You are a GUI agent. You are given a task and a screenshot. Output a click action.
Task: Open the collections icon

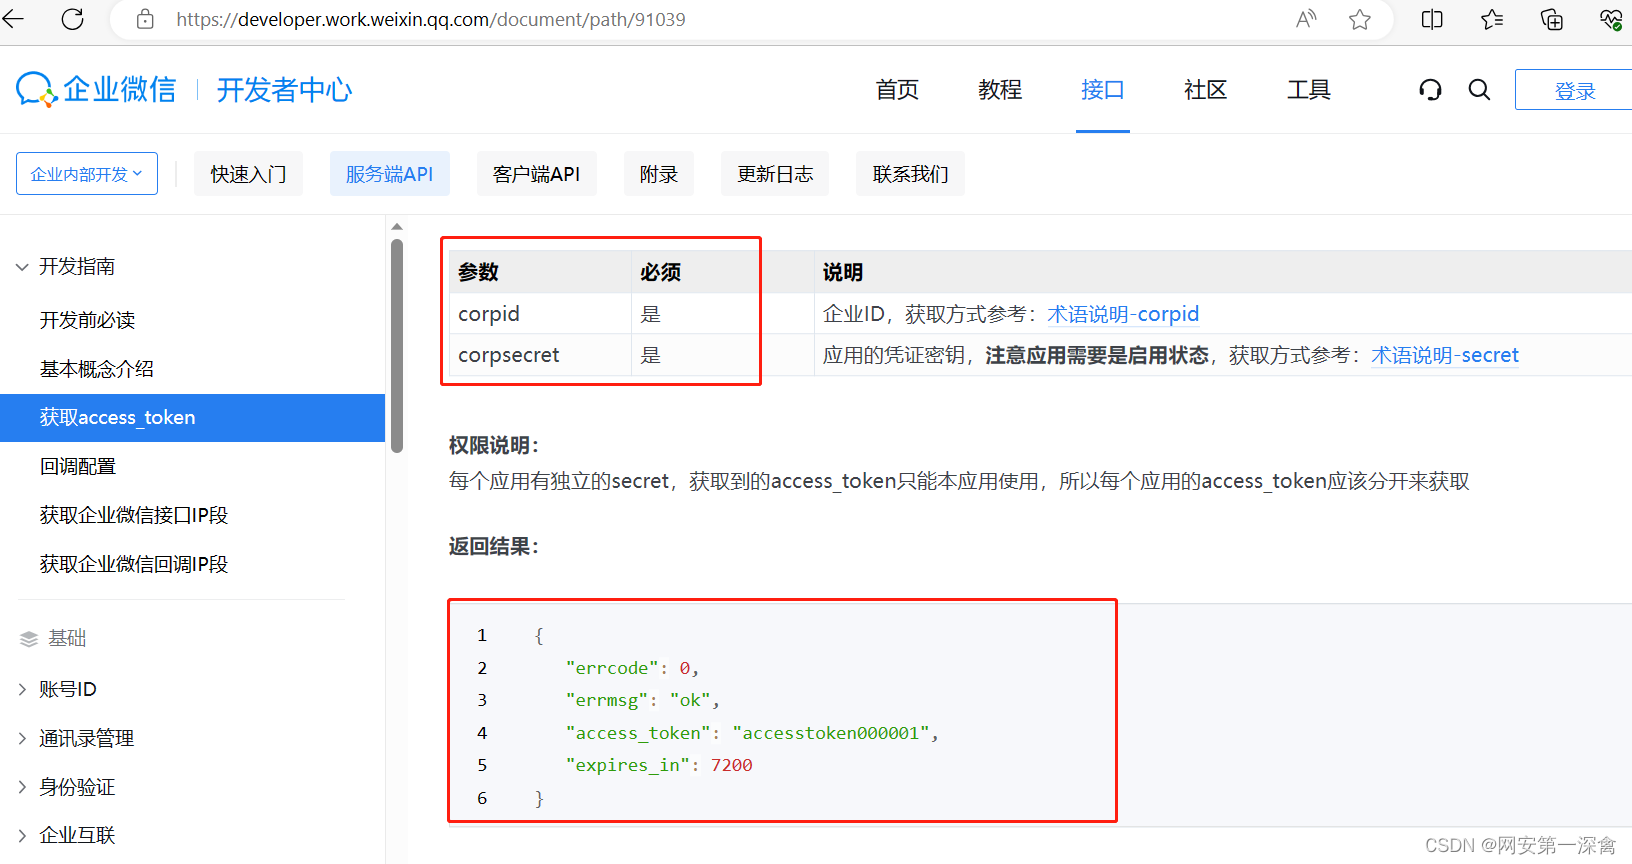[1552, 19]
